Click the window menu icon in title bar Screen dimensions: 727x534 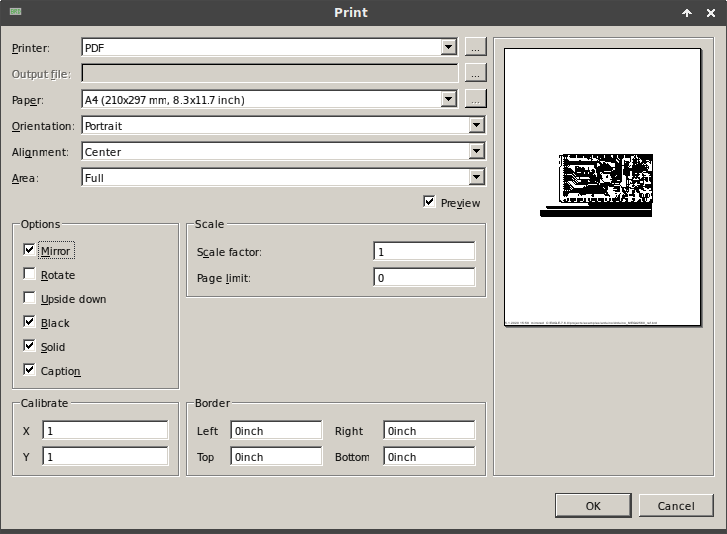point(14,12)
